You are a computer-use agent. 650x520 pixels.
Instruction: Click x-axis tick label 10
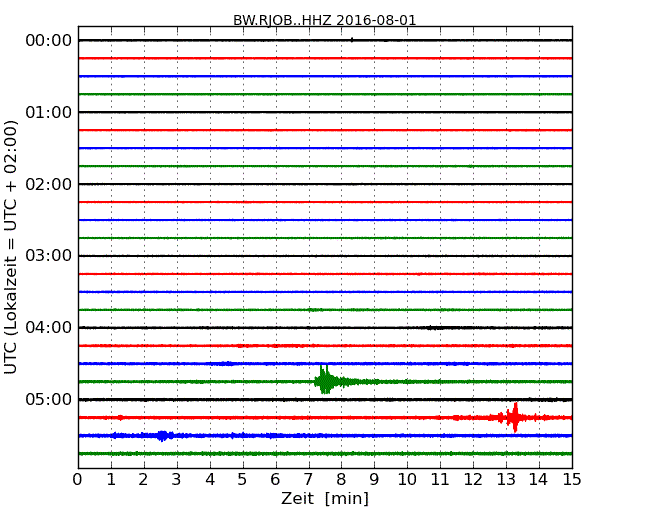click(x=407, y=480)
